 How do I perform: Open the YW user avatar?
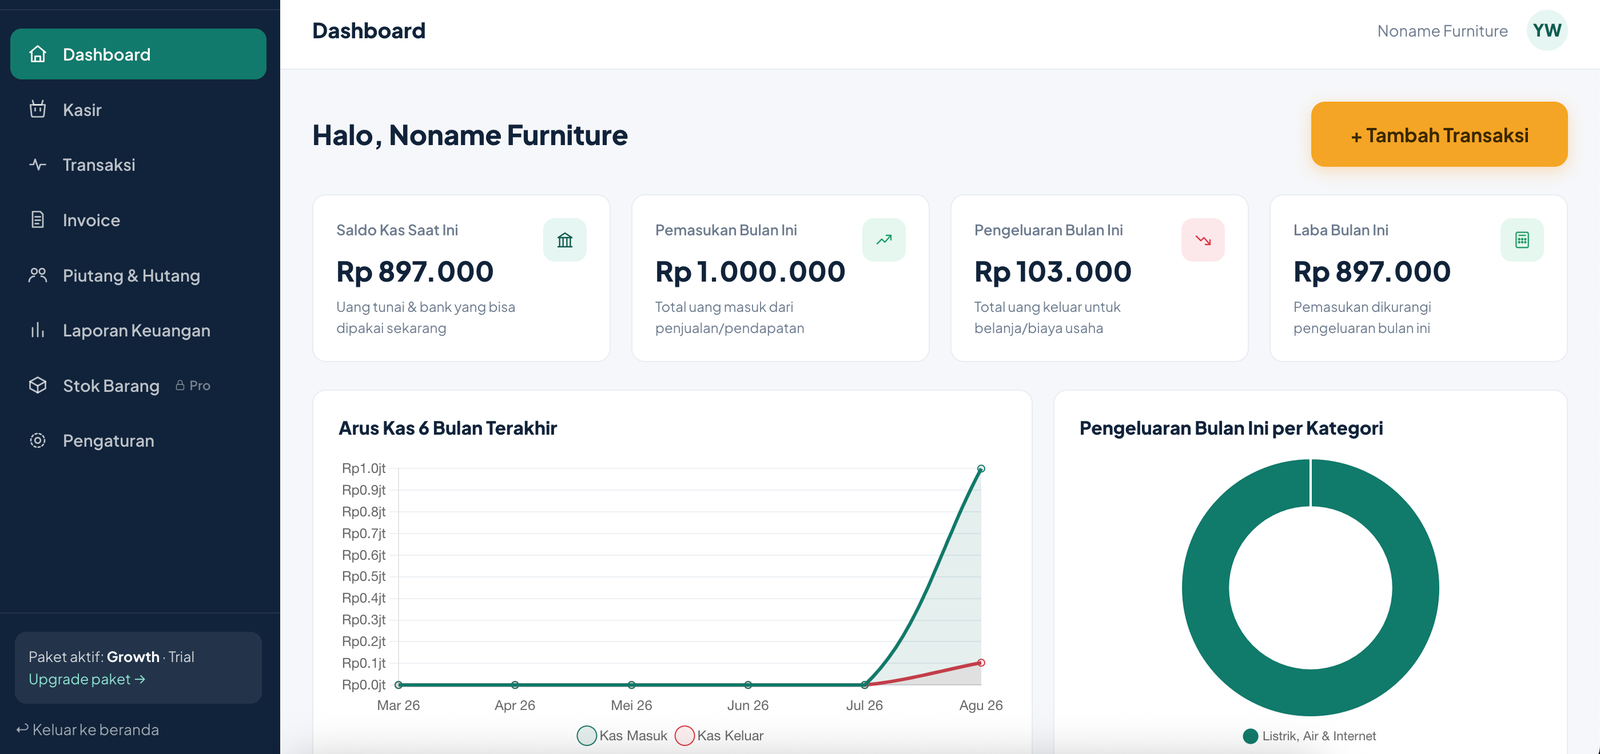pos(1547,31)
